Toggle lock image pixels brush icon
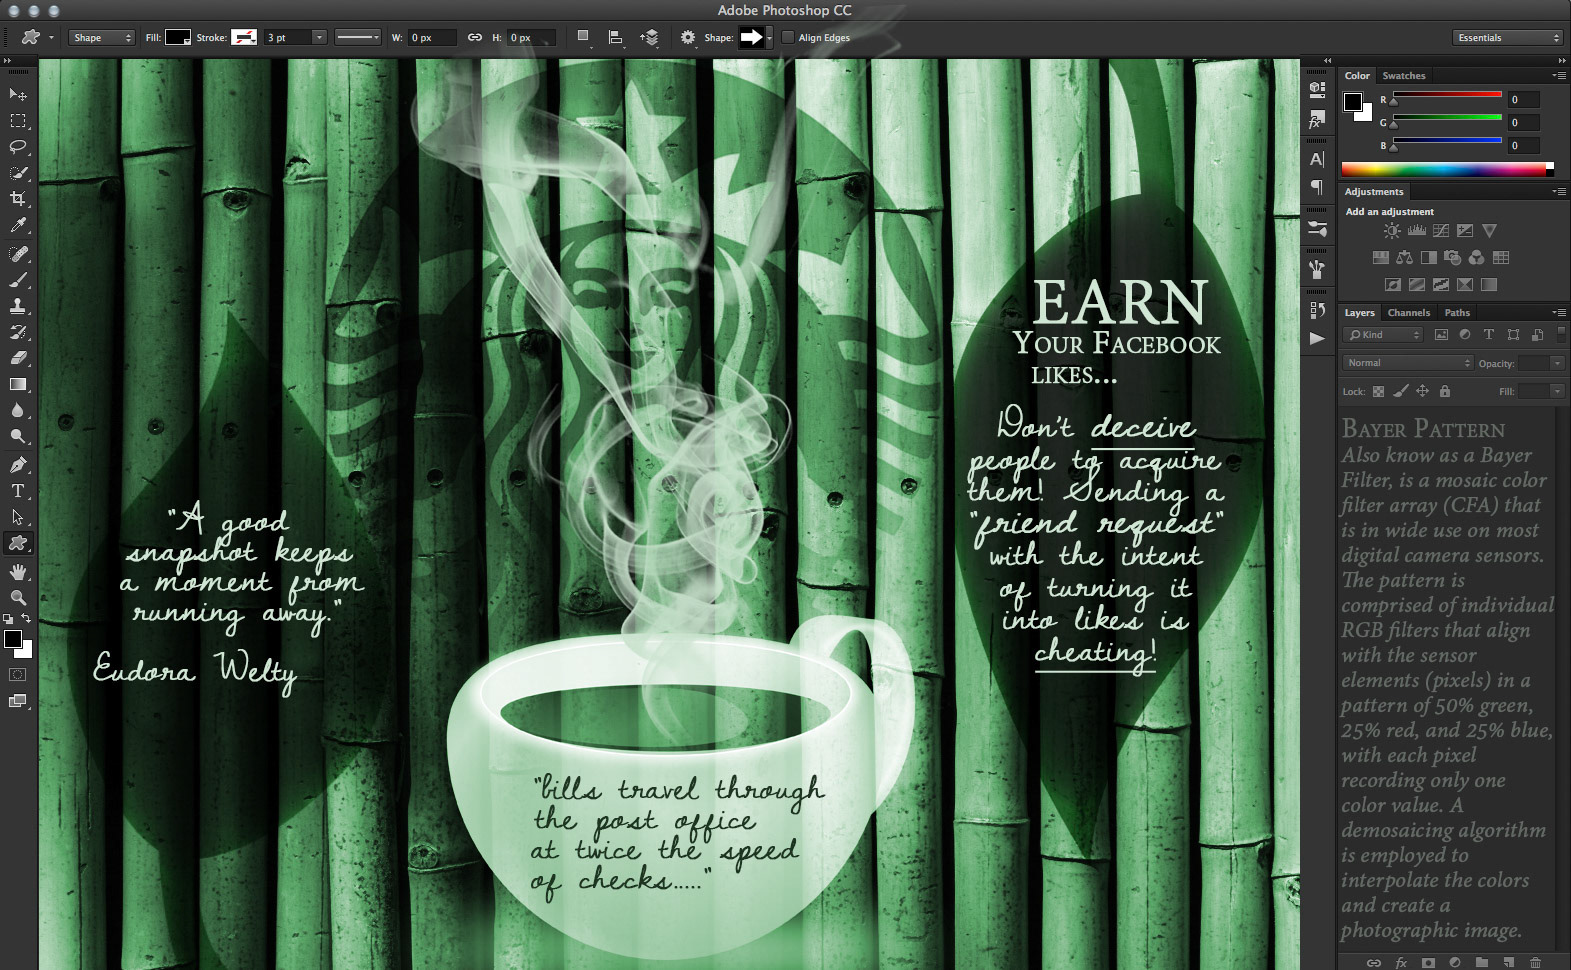 click(1400, 391)
